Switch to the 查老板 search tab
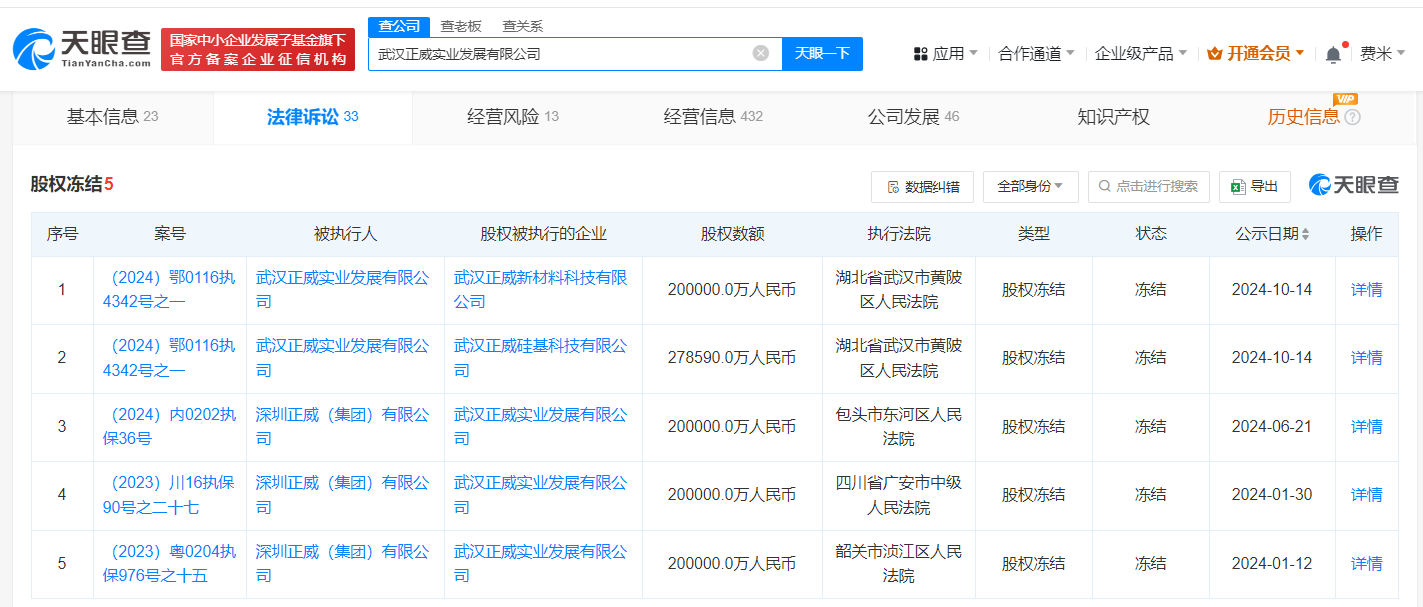1423x607 pixels. (461, 27)
